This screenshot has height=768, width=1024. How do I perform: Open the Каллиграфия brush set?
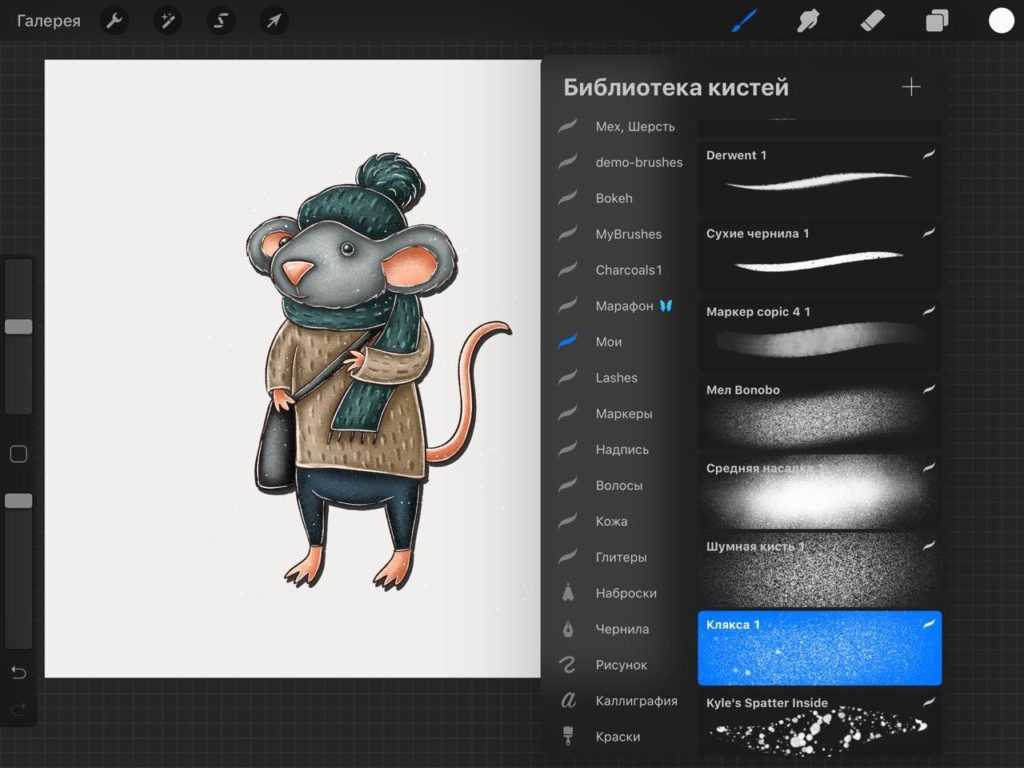point(636,701)
